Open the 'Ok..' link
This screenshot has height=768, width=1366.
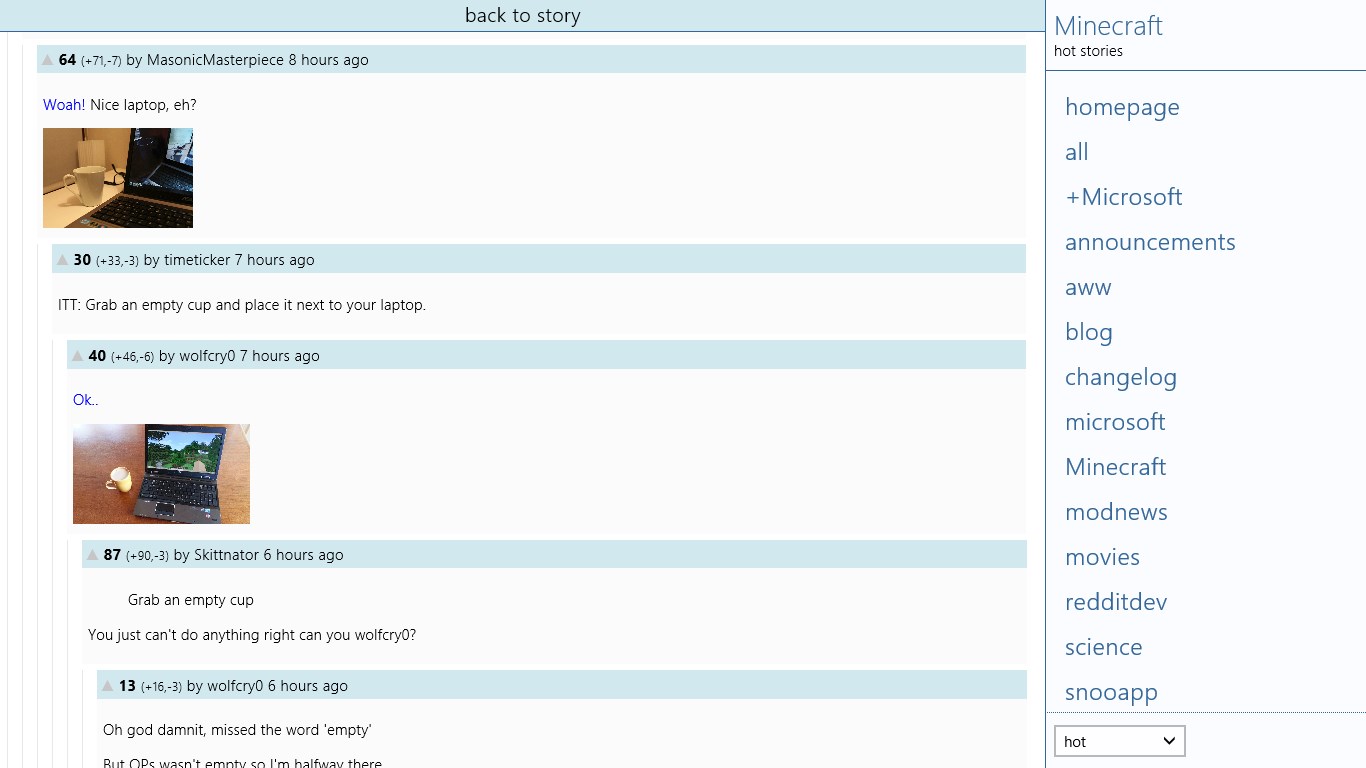[86, 400]
